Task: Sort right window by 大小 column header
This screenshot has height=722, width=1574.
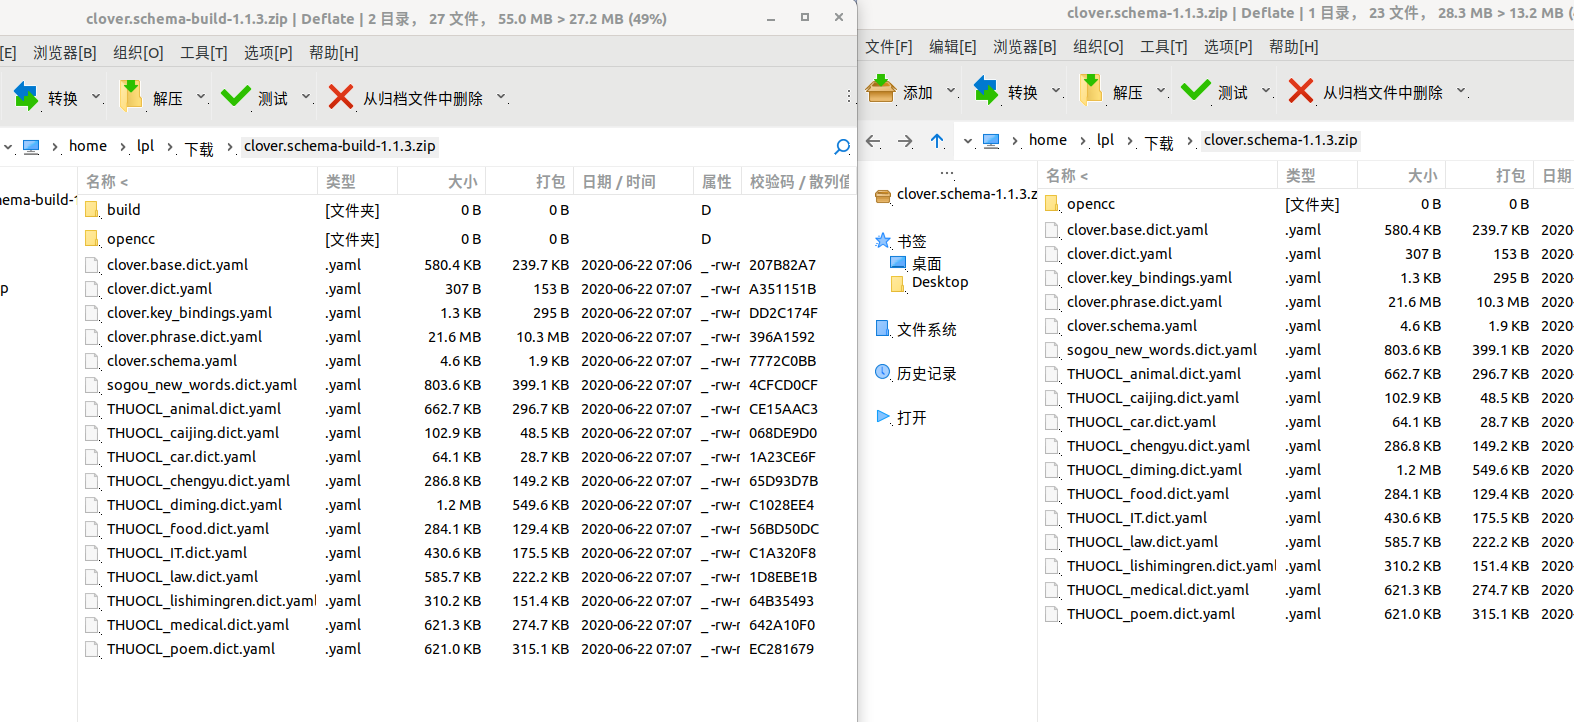Action: pyautogui.click(x=1401, y=175)
